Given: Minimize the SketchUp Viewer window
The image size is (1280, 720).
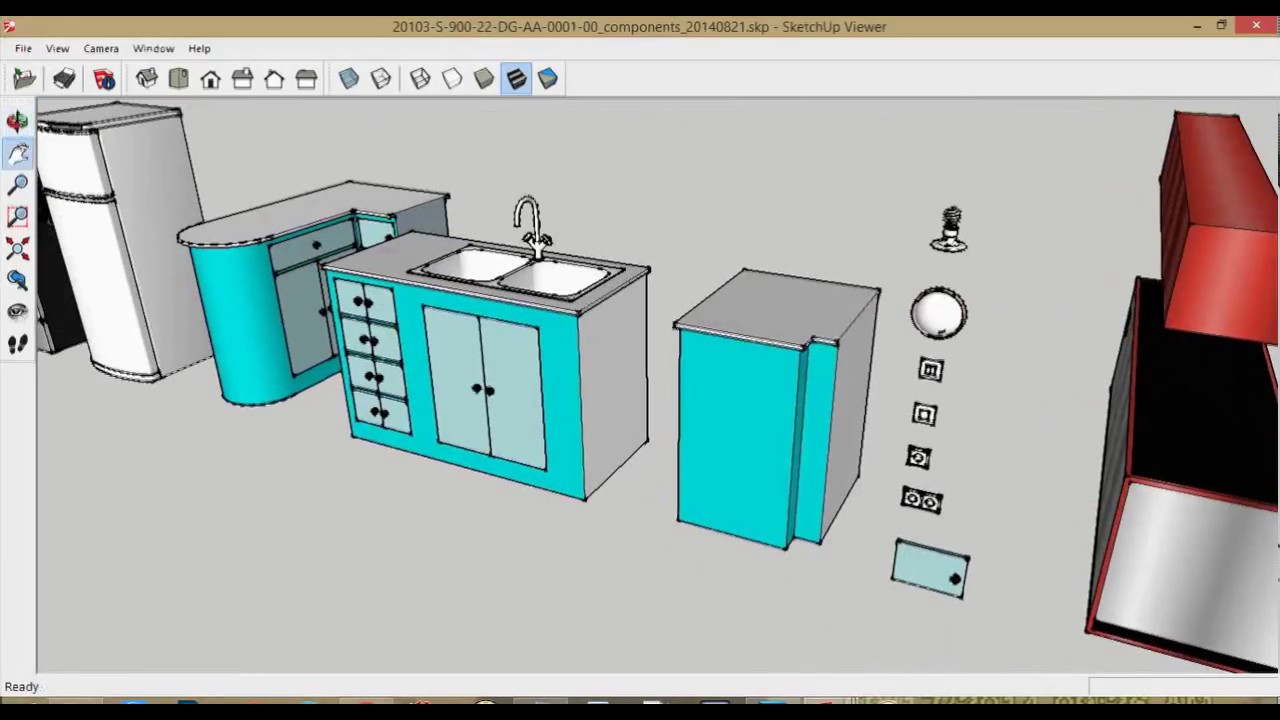Looking at the screenshot, I should [x=1197, y=26].
